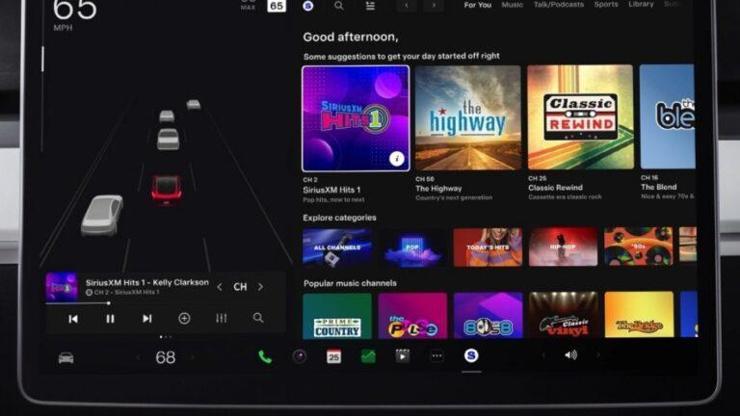Tap the CH channel label
Image resolution: width=740 pixels, height=416 pixels.
tap(240, 287)
